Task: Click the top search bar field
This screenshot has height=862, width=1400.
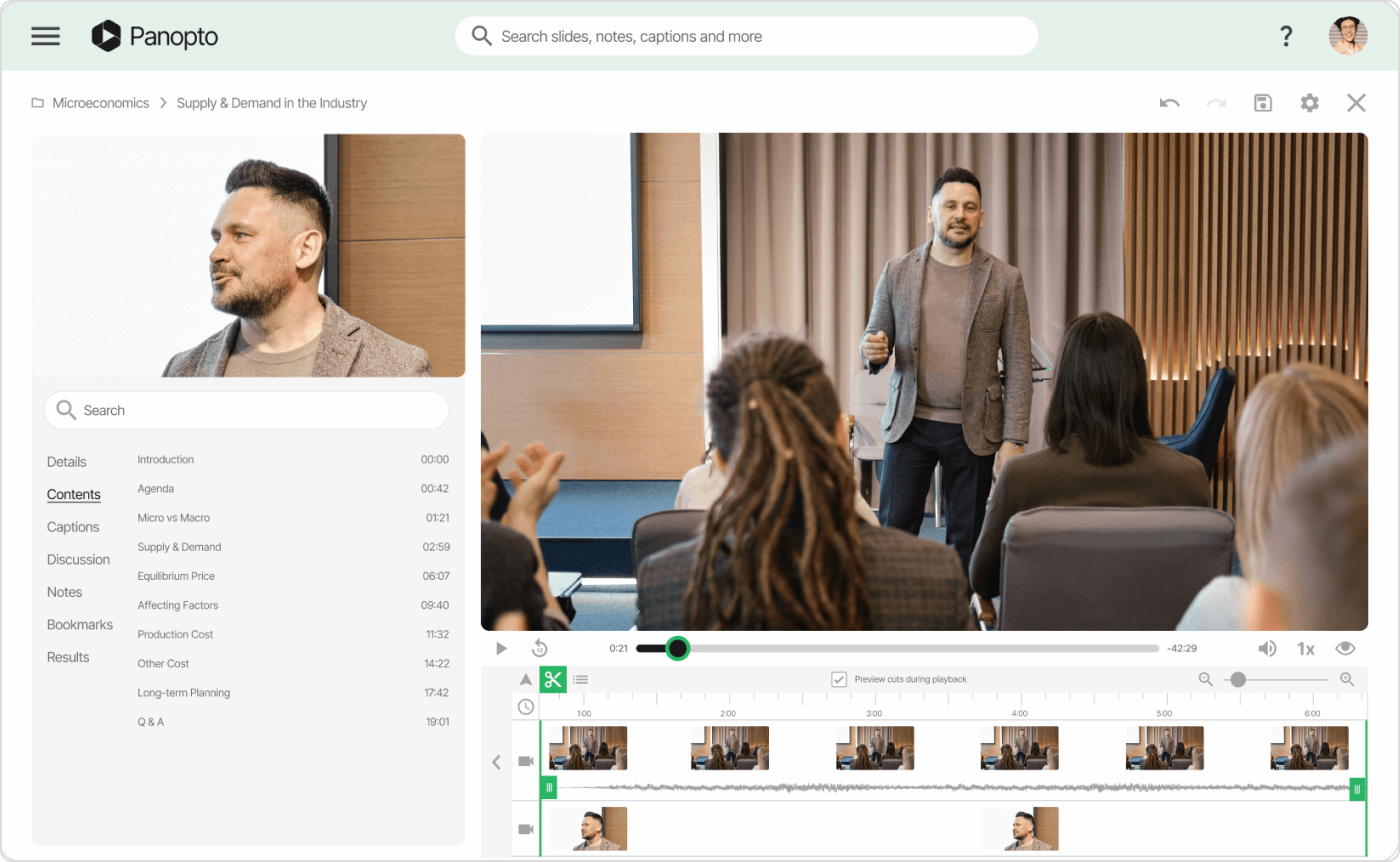Action: click(746, 37)
